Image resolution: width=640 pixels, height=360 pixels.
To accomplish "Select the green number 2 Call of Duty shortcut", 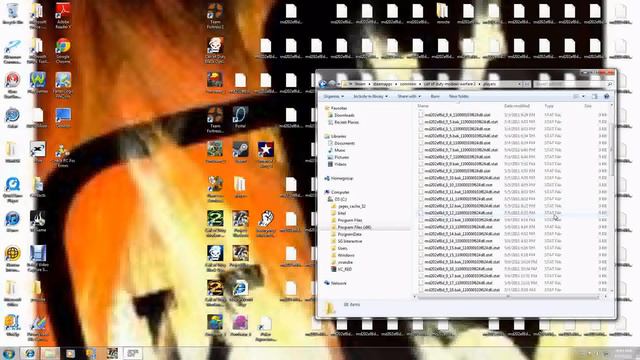I will click(x=215, y=224).
